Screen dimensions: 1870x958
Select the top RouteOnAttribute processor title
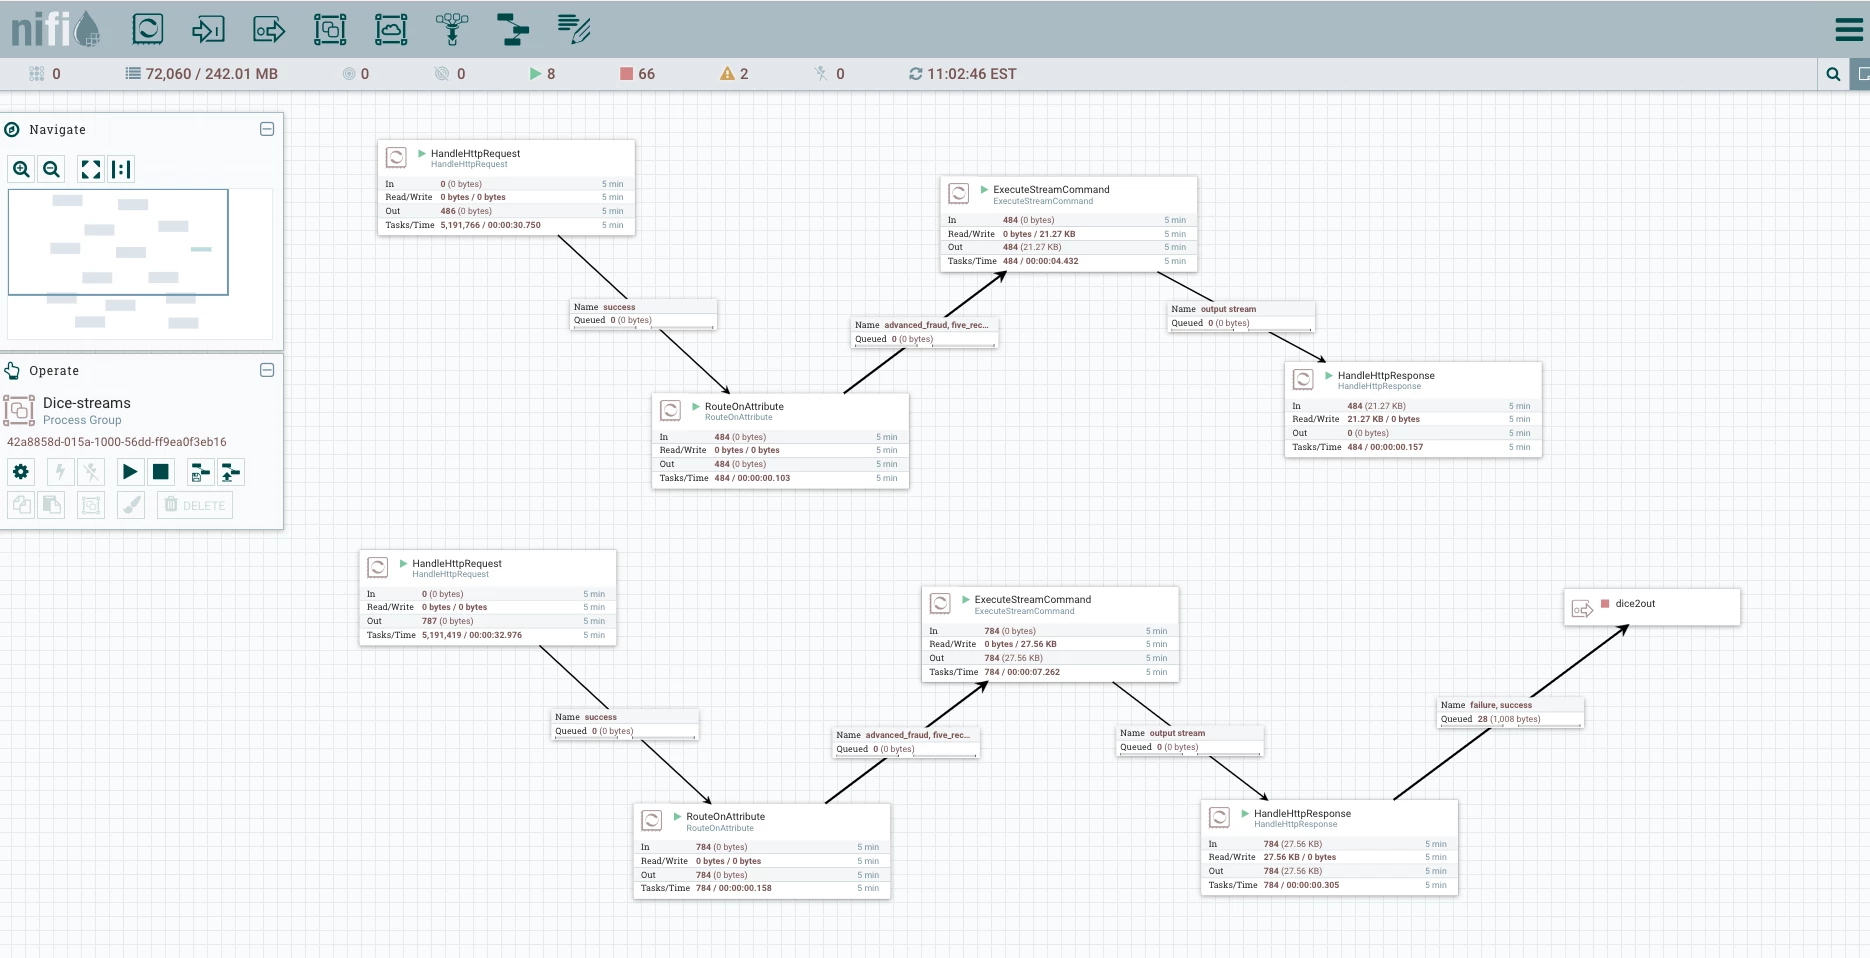tap(744, 407)
